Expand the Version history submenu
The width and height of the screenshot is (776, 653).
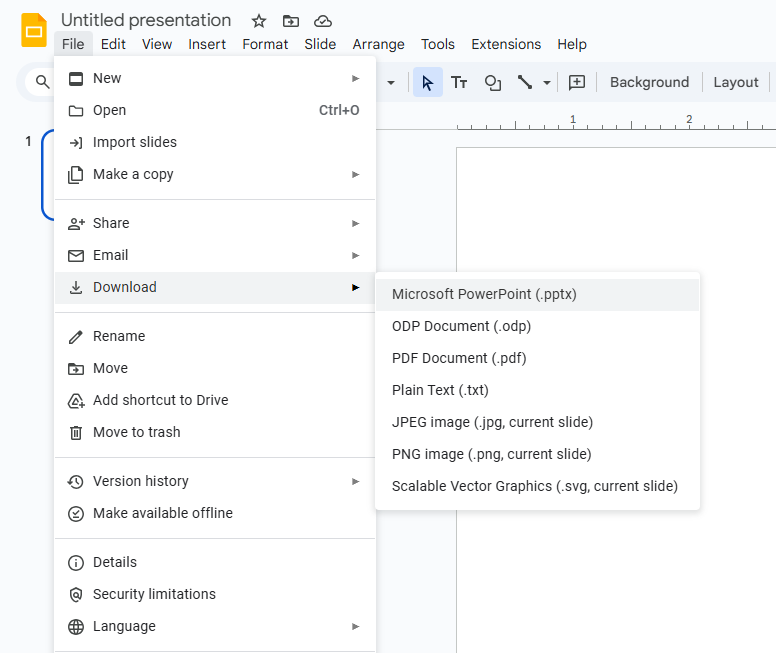coord(215,481)
